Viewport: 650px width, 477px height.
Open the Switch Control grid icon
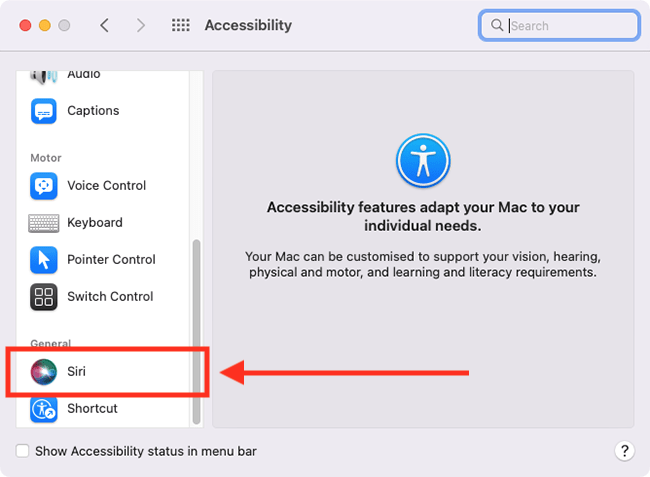44,297
